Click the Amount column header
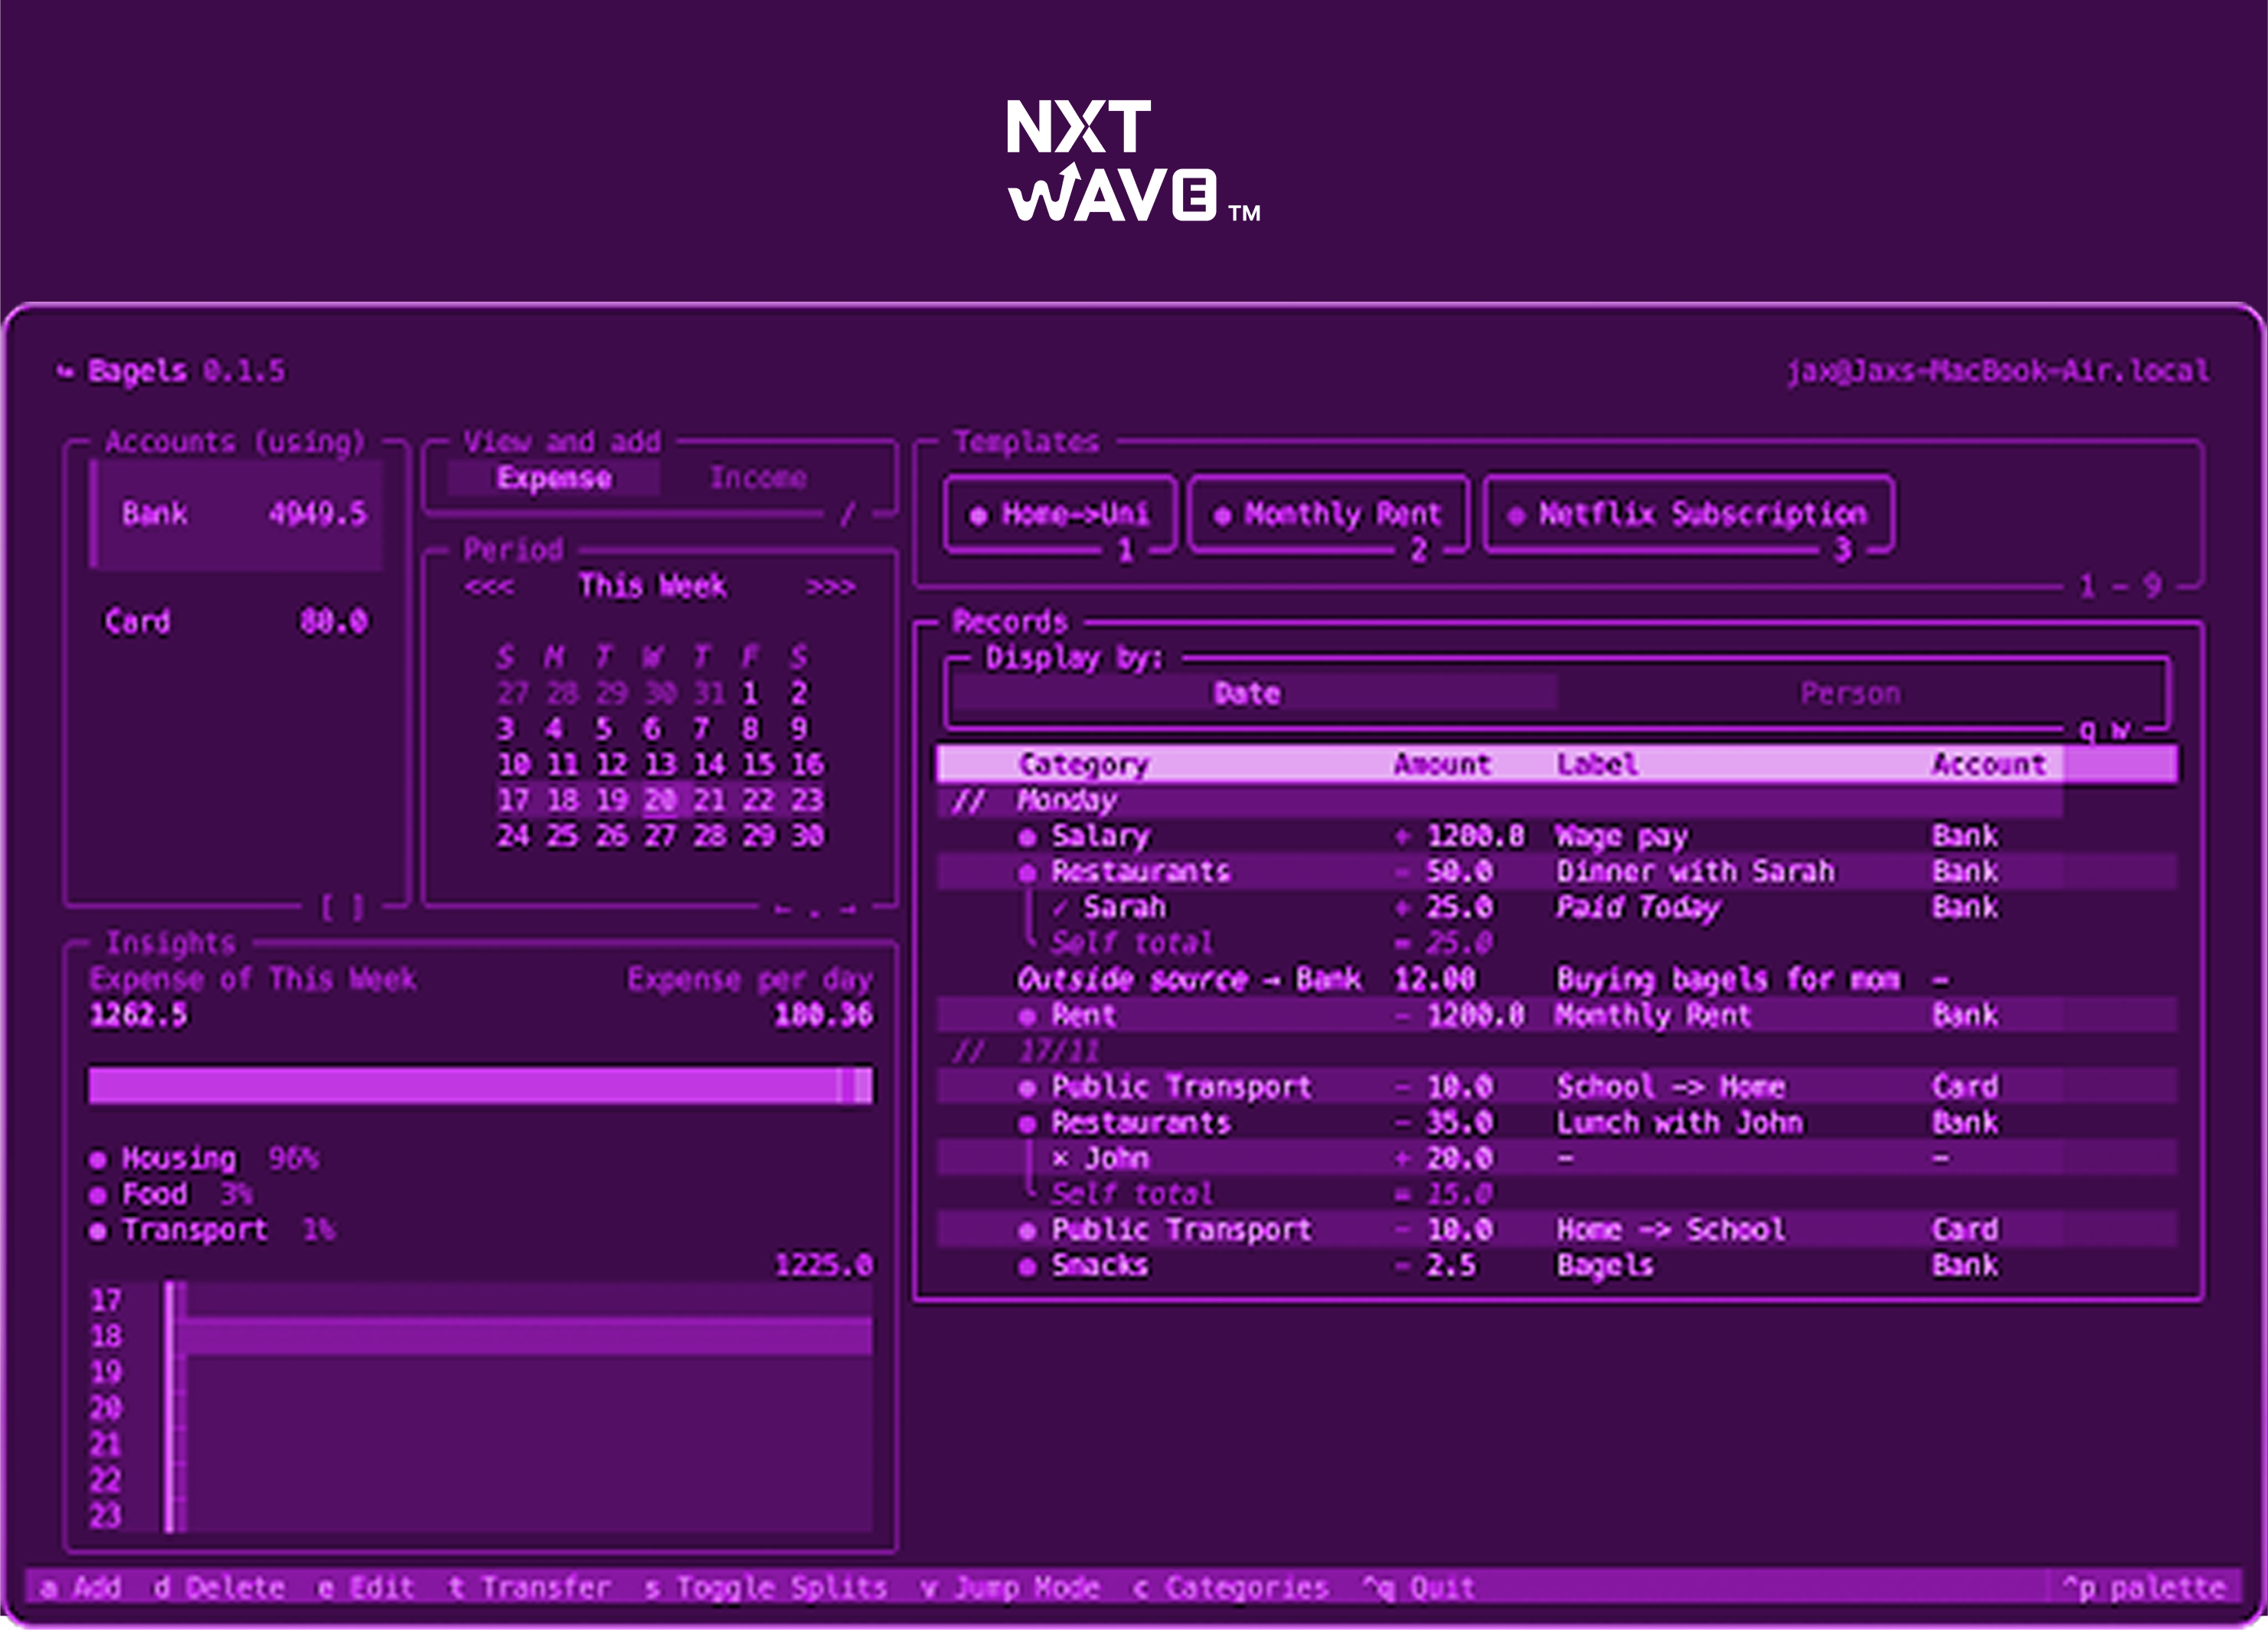The width and height of the screenshot is (2268, 1630). point(1443,765)
